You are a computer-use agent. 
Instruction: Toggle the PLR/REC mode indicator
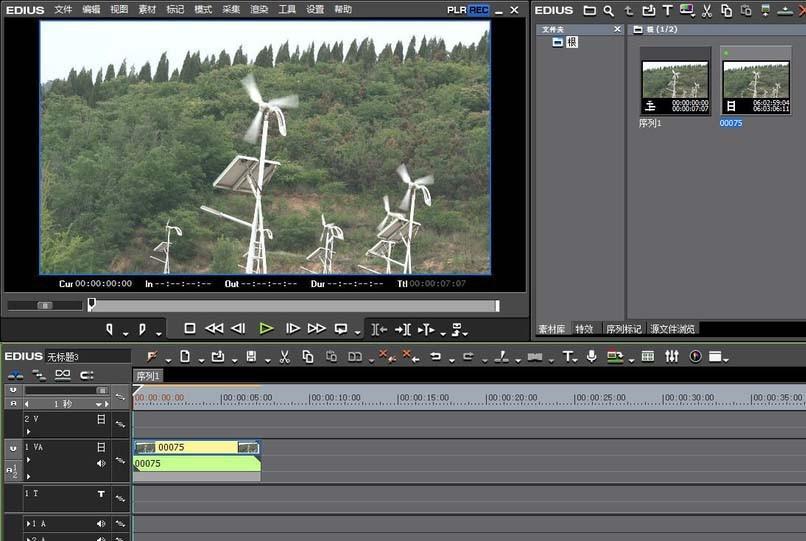468,10
